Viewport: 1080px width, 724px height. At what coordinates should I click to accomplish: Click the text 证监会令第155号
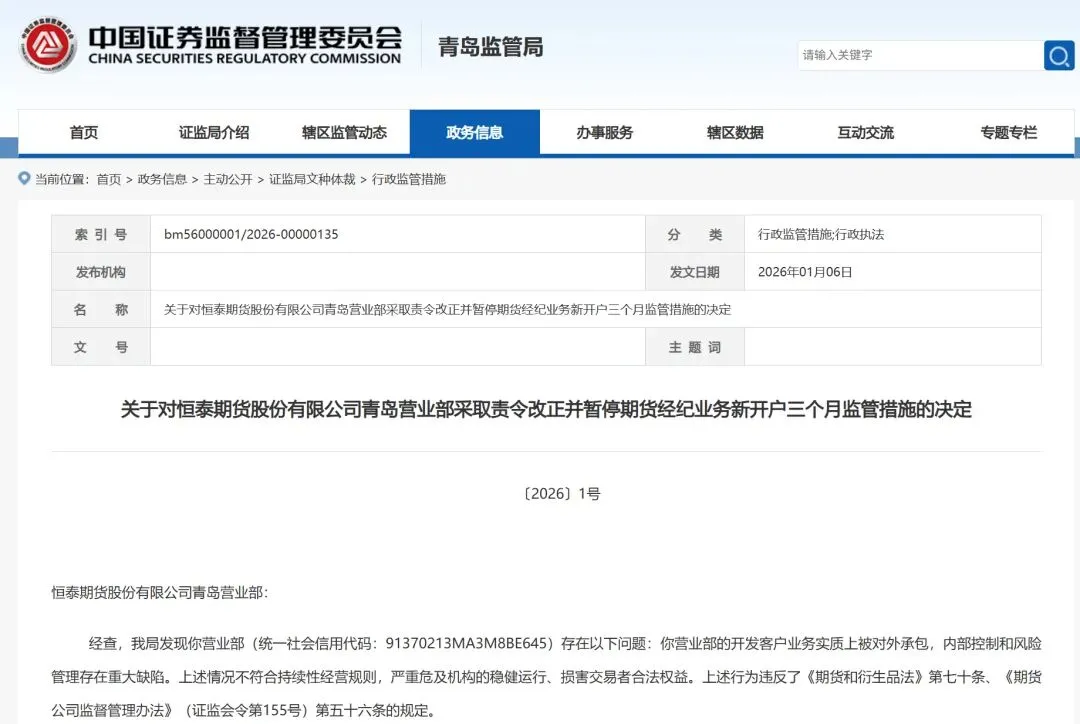249,710
